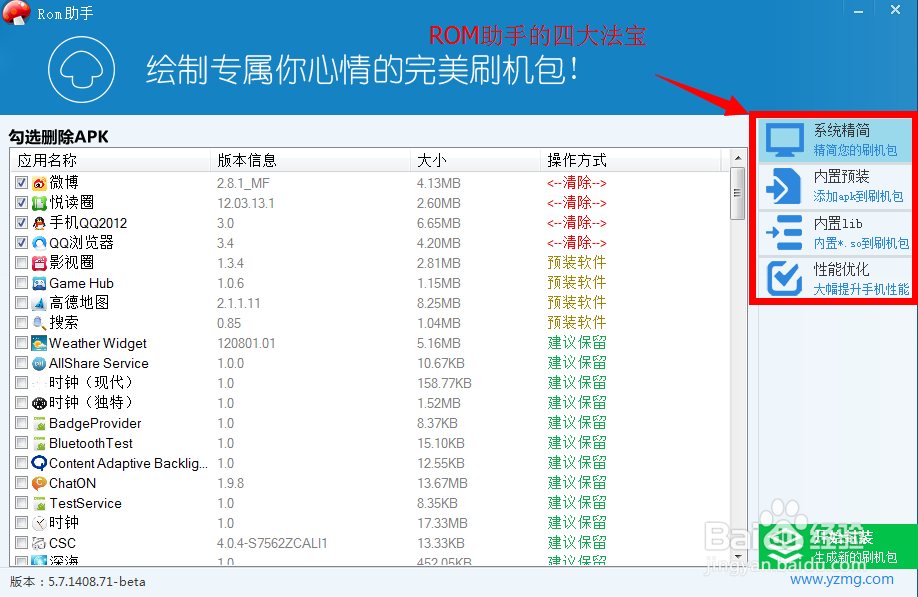Check the AllShare Service checkbox

click(x=22, y=362)
